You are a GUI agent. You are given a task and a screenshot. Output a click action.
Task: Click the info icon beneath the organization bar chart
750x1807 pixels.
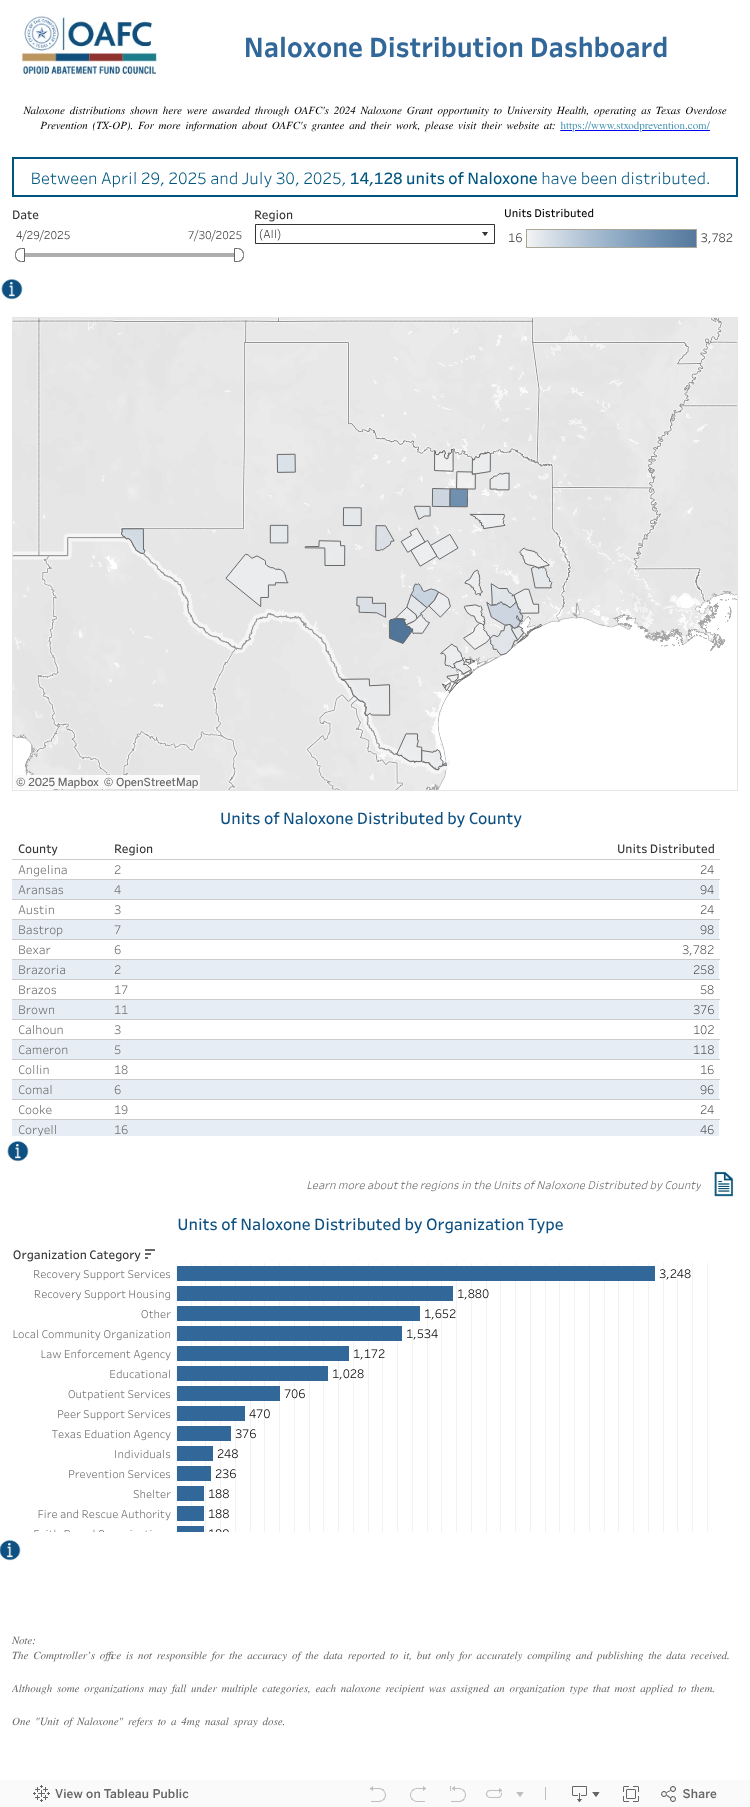click(10, 1550)
